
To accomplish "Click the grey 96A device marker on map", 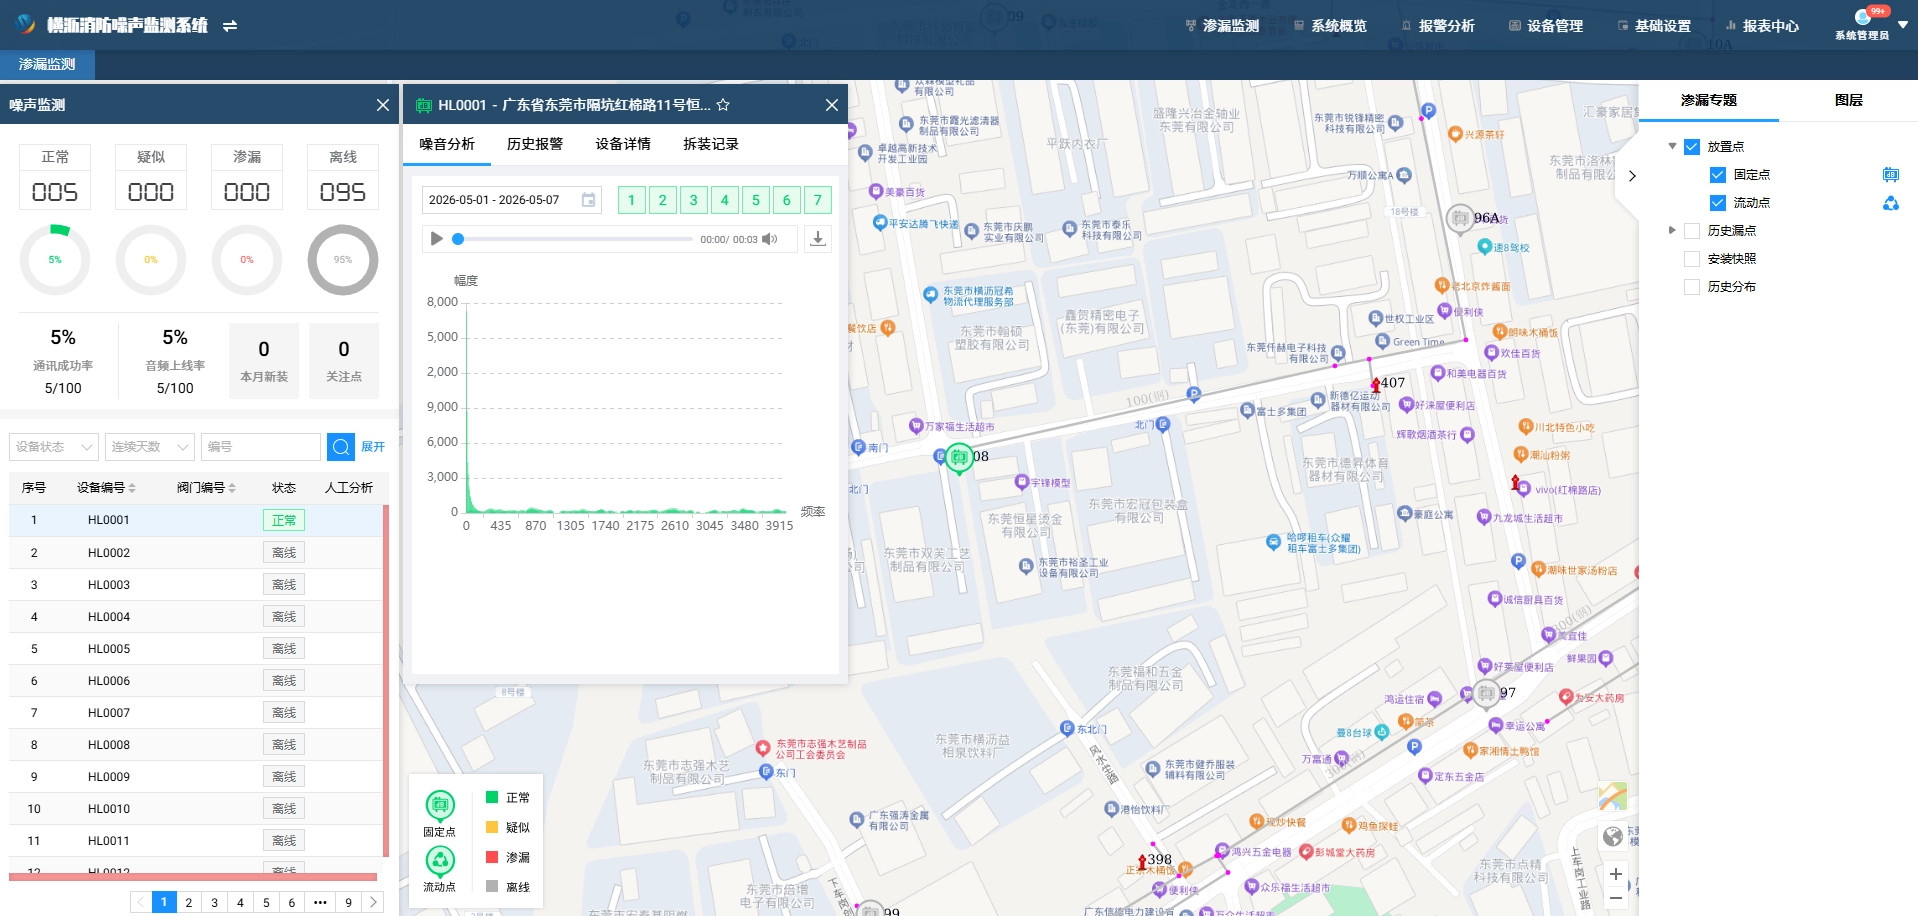I will coord(1460,218).
